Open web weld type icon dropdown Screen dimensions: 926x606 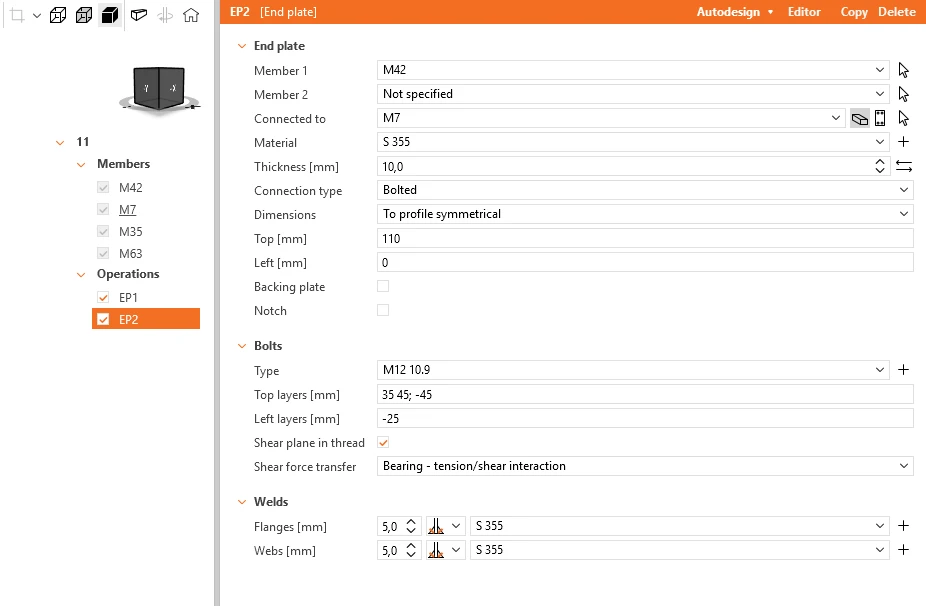[446, 550]
